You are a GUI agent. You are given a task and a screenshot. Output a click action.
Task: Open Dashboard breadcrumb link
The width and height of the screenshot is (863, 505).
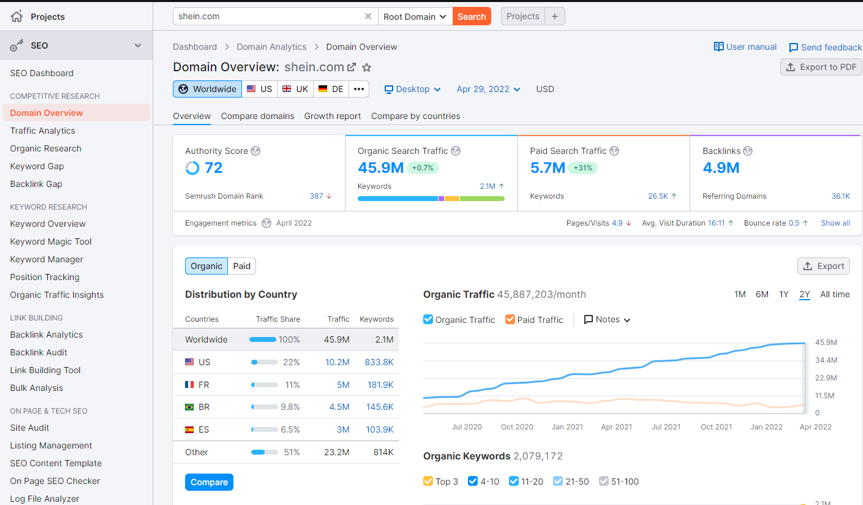click(195, 47)
